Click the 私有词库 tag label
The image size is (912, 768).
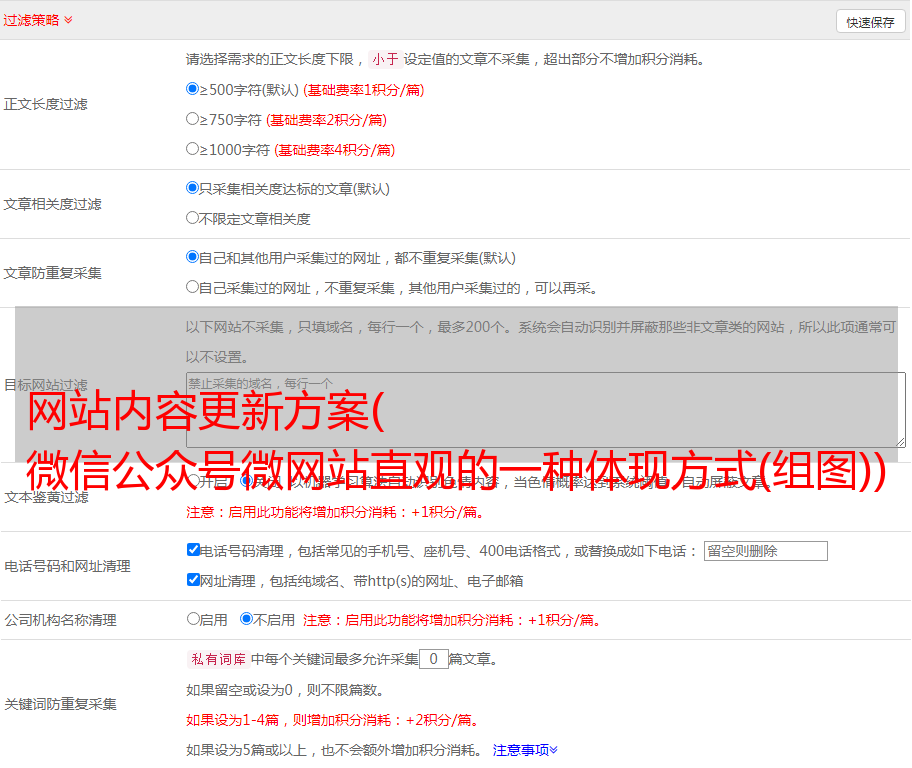coord(217,659)
